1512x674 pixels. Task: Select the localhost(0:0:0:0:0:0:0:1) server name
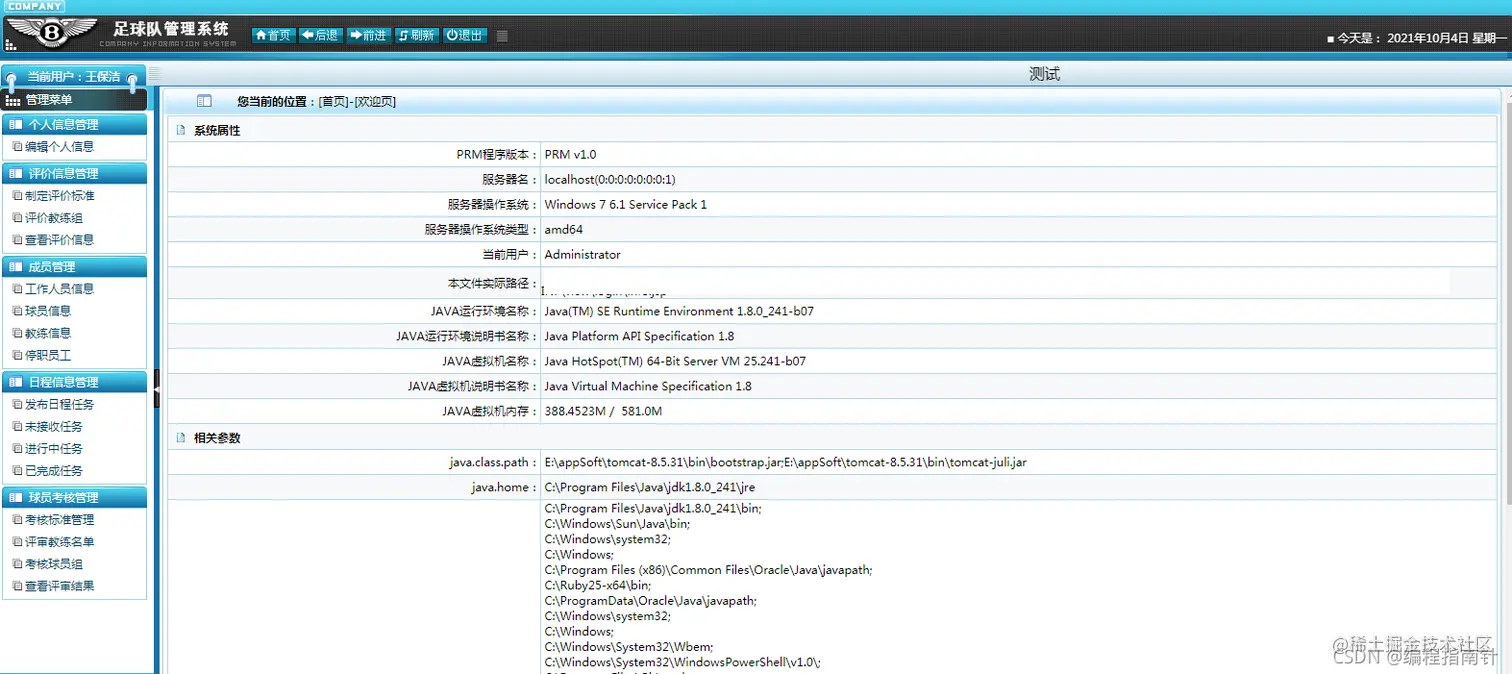610,180
